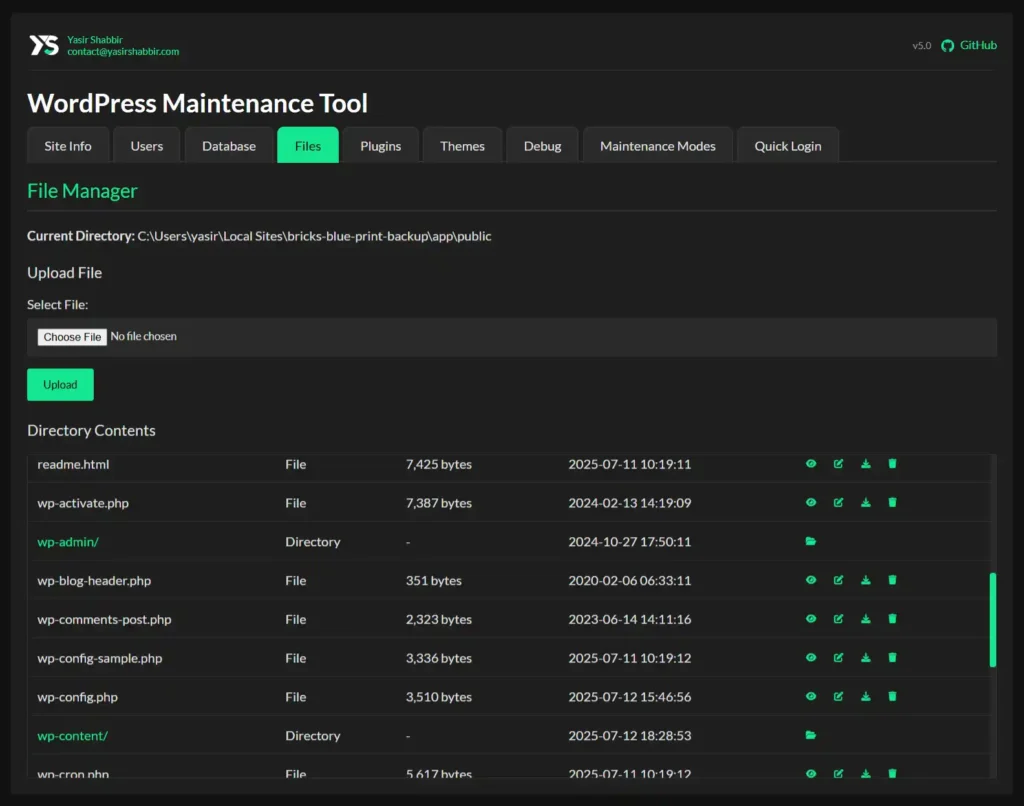Switch to the Site Info tab
1024x806 pixels.
point(68,146)
